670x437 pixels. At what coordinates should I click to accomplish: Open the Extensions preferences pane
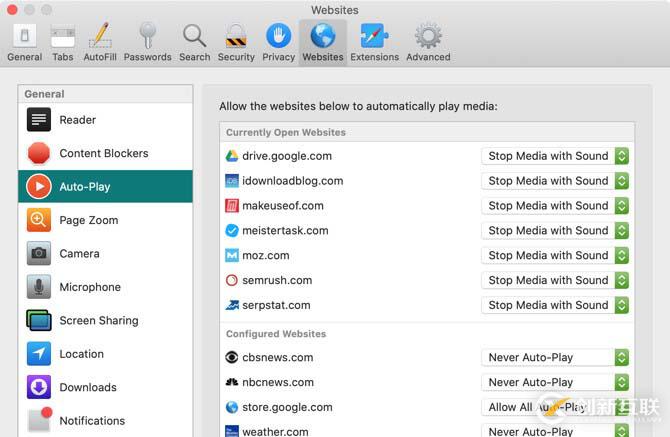(374, 42)
